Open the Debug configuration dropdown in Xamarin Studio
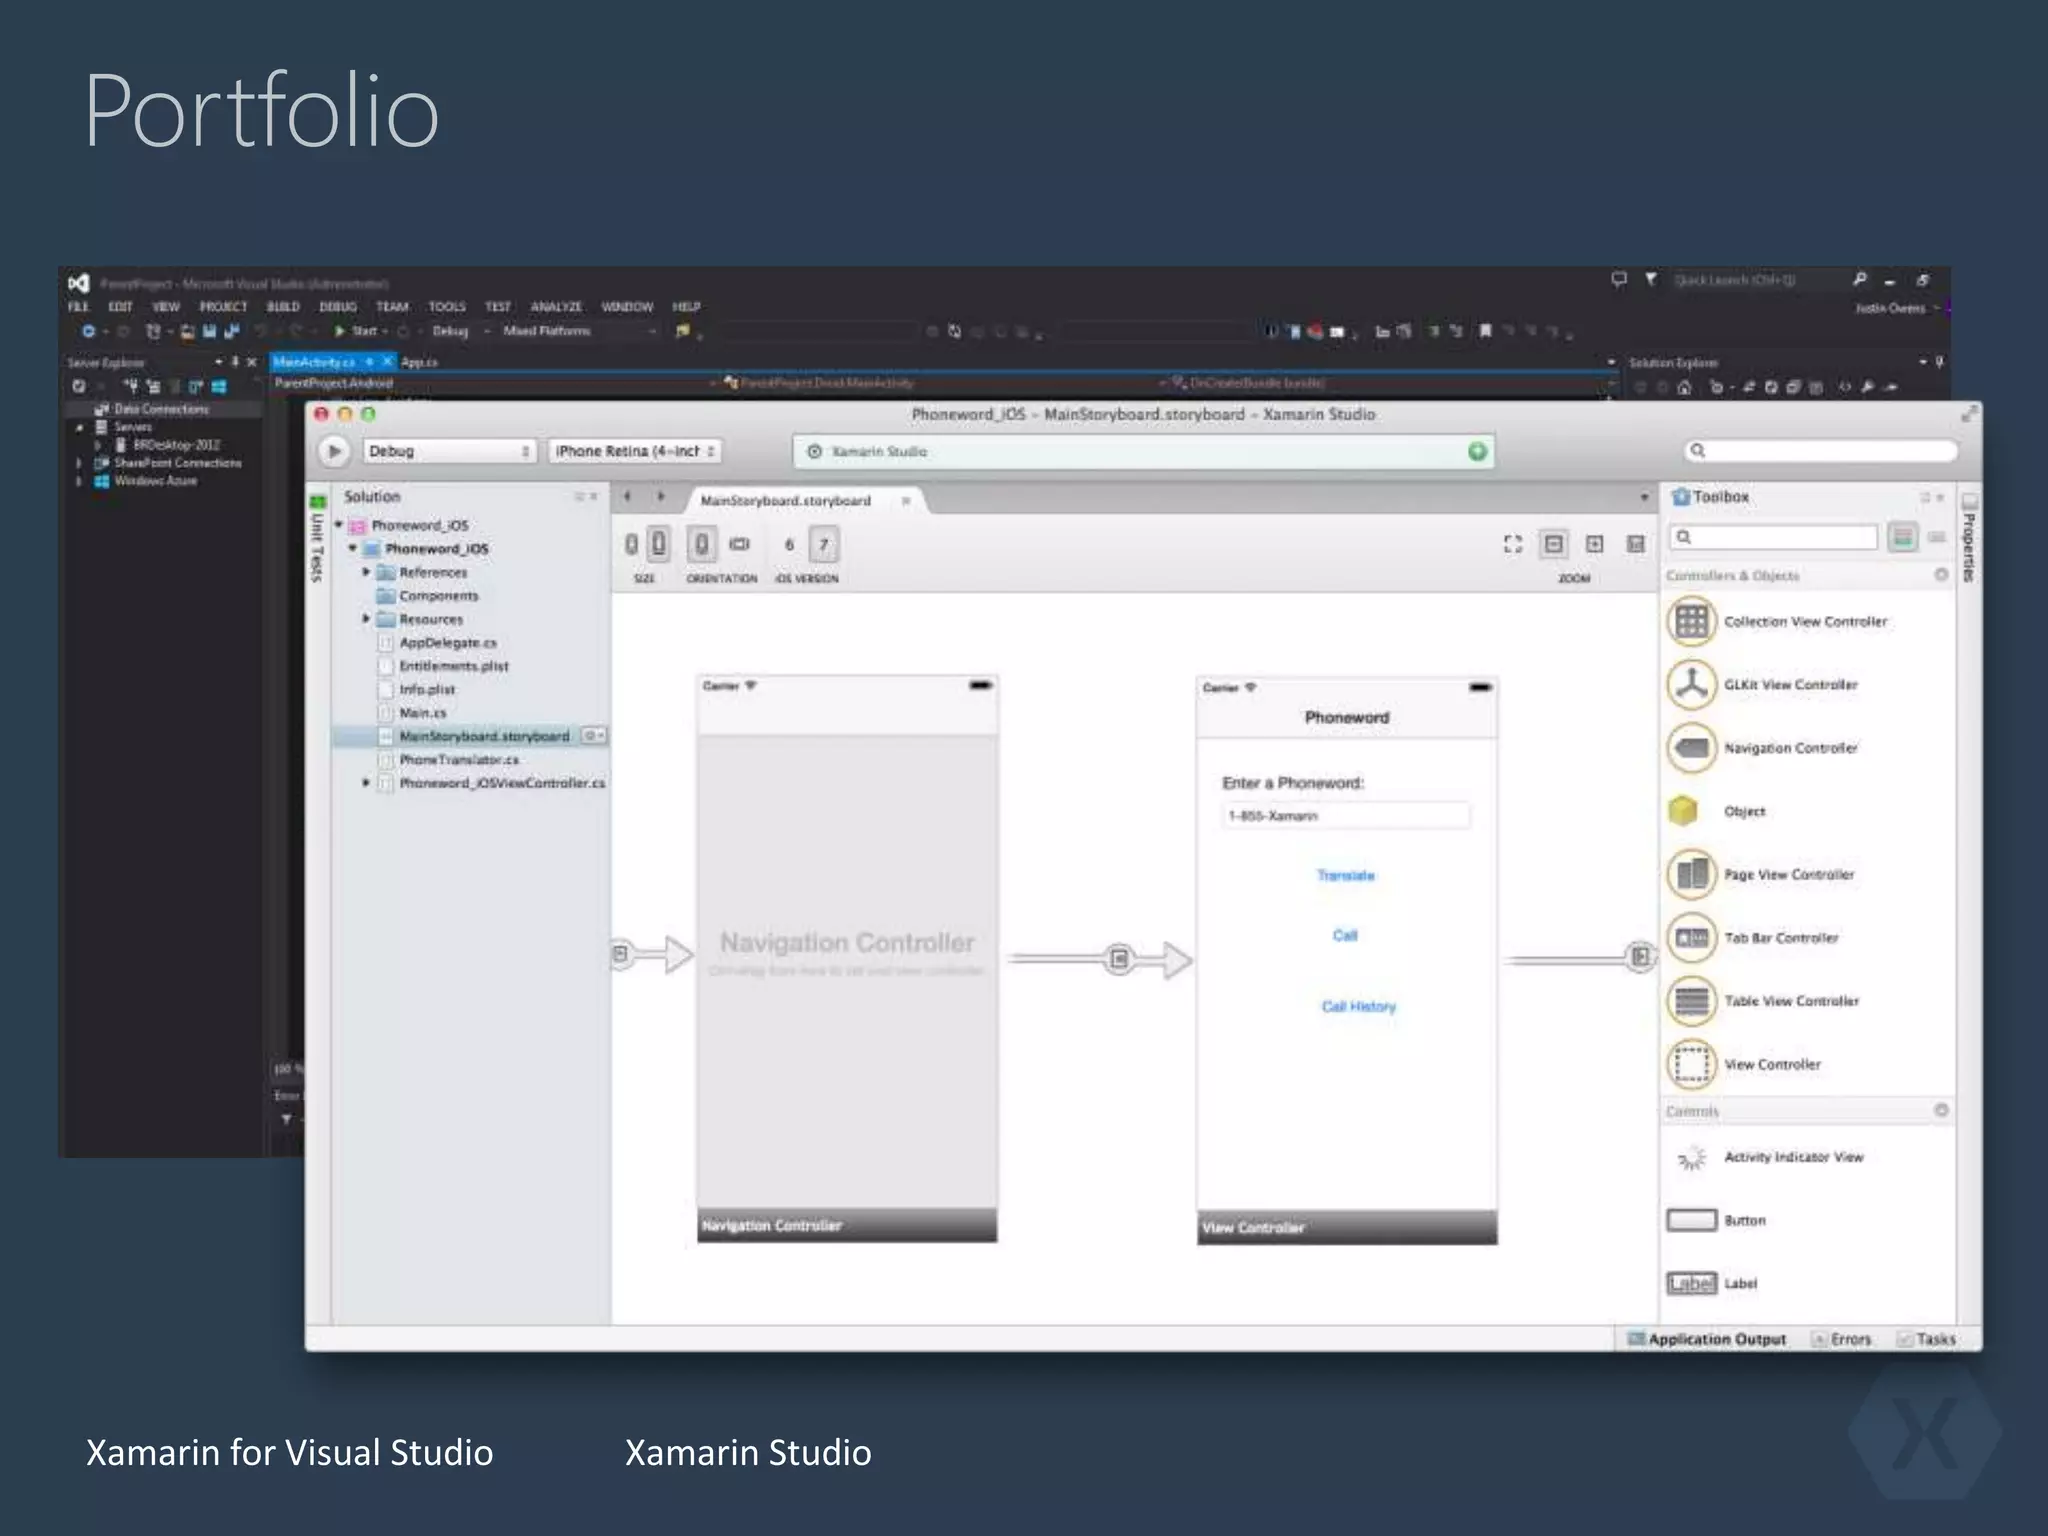The height and width of the screenshot is (1536, 2048). coord(449,451)
